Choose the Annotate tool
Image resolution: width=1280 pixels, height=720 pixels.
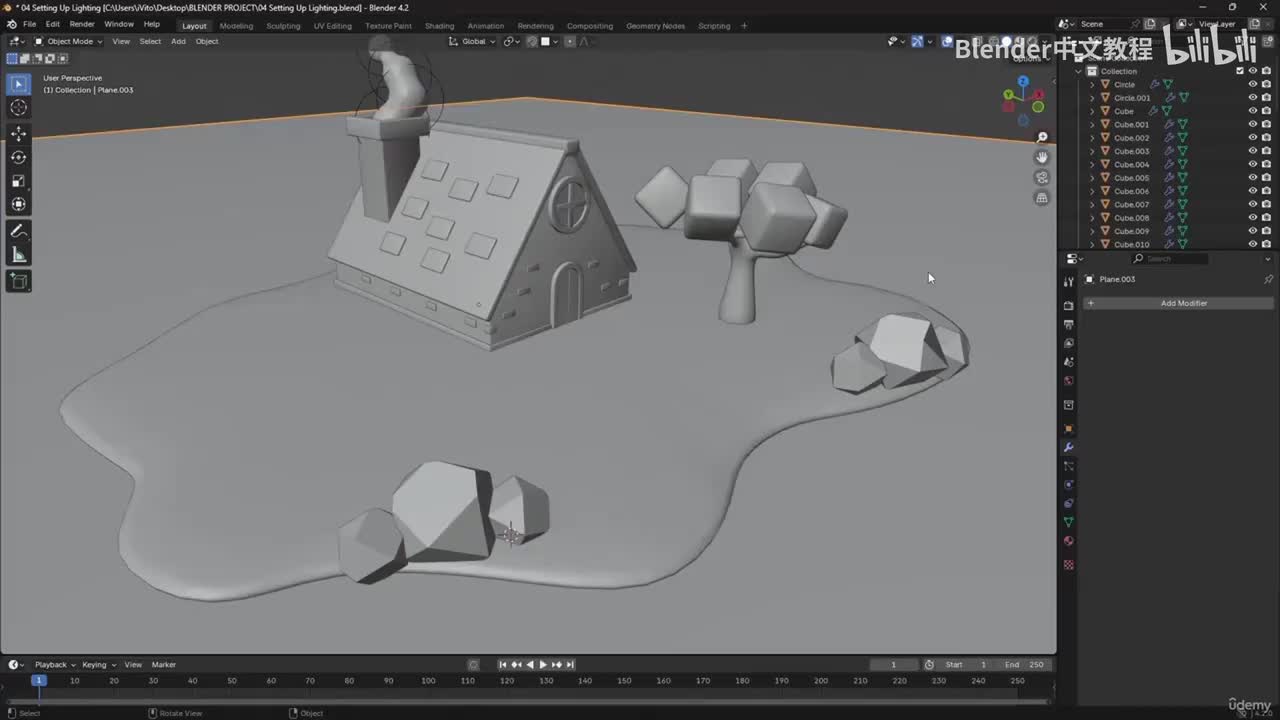[18, 231]
